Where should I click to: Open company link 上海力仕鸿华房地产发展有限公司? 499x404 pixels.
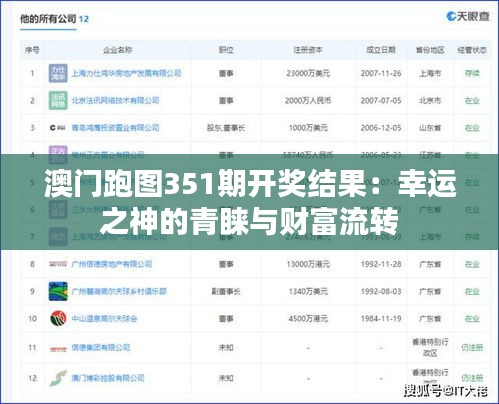pyautogui.click(x=126, y=73)
